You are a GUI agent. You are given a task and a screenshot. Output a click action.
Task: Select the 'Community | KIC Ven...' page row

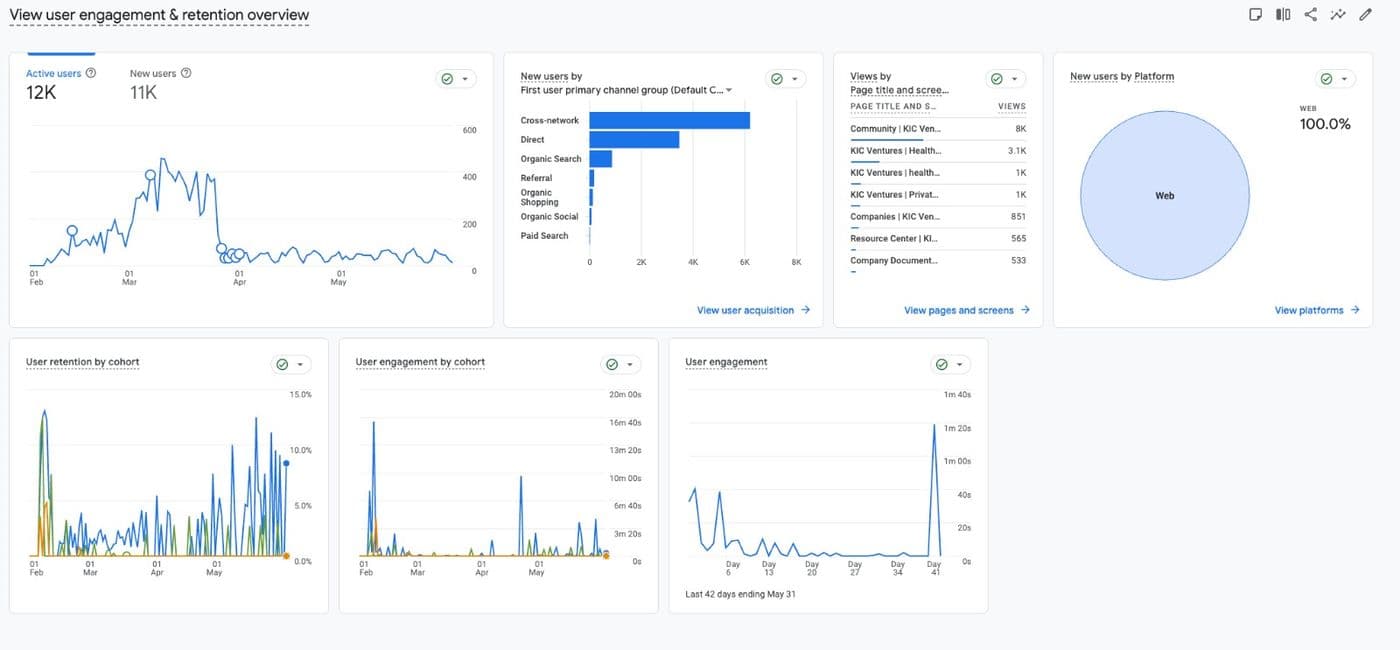click(x=938, y=131)
